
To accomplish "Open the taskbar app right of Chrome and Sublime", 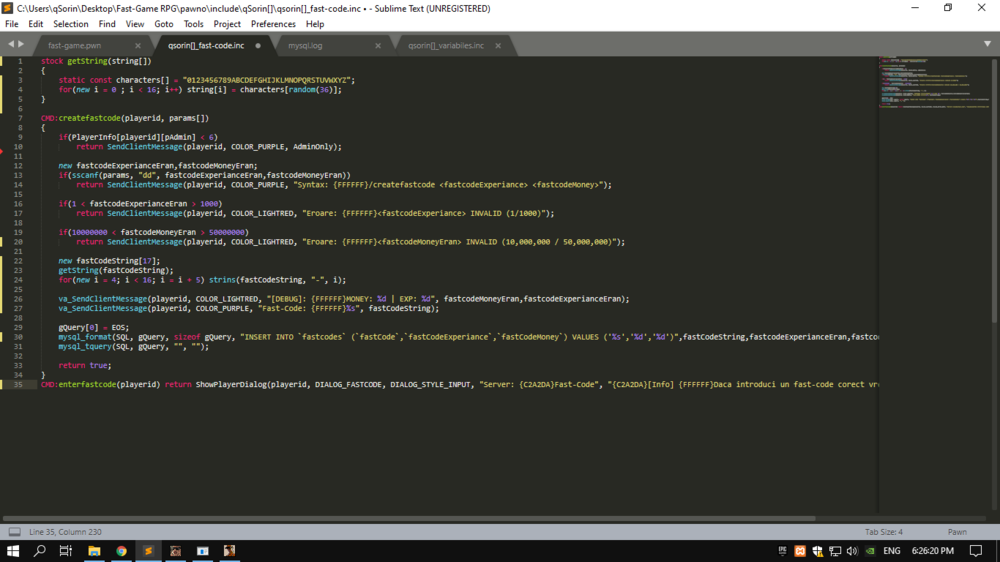I will click(x=175, y=551).
